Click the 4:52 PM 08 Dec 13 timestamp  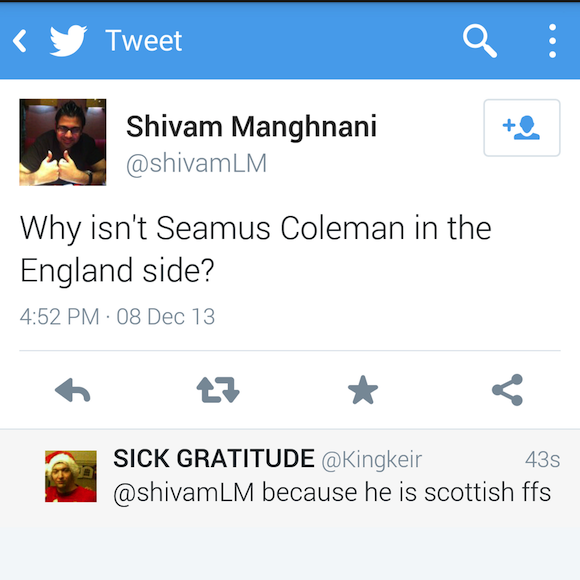[117, 317]
